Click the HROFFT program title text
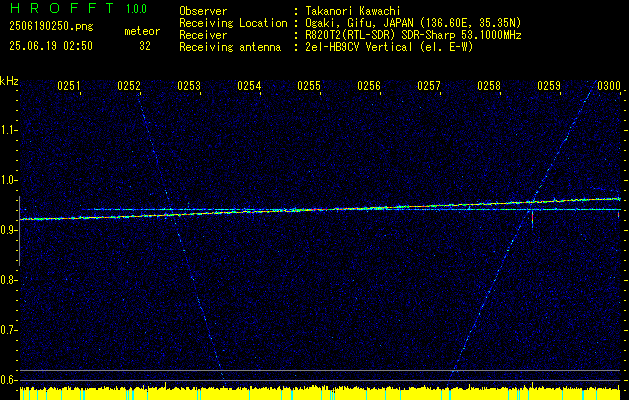 62,8
